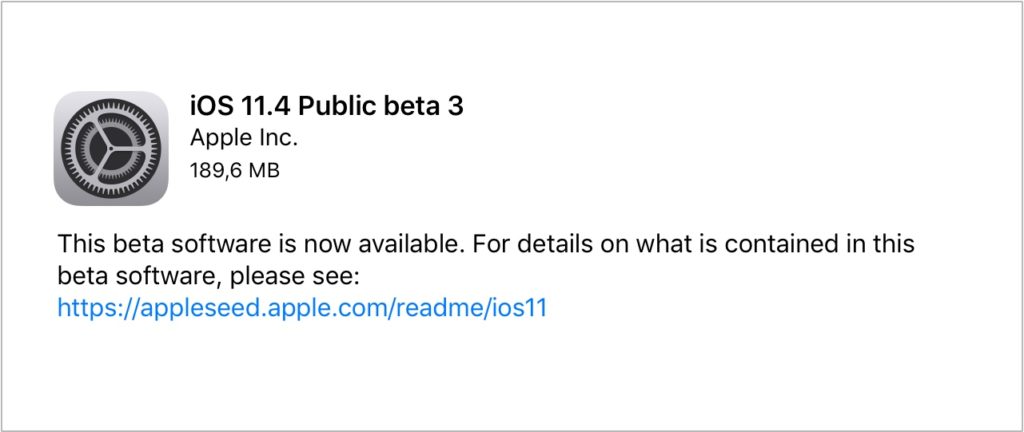Image resolution: width=1024 pixels, height=432 pixels.
Task: Tap the Settings gear update icon
Action: click(x=110, y=148)
